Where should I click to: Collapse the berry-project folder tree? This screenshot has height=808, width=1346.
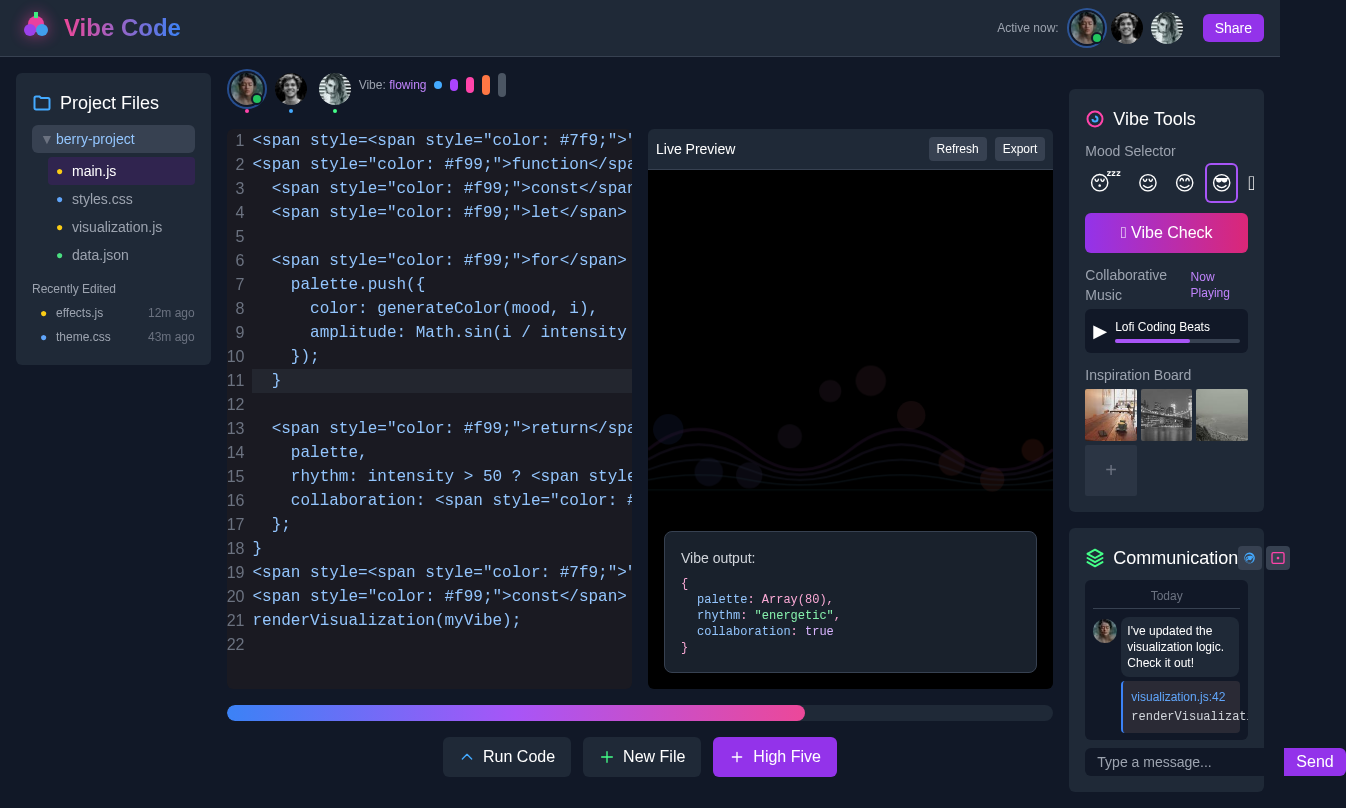click(x=46, y=139)
